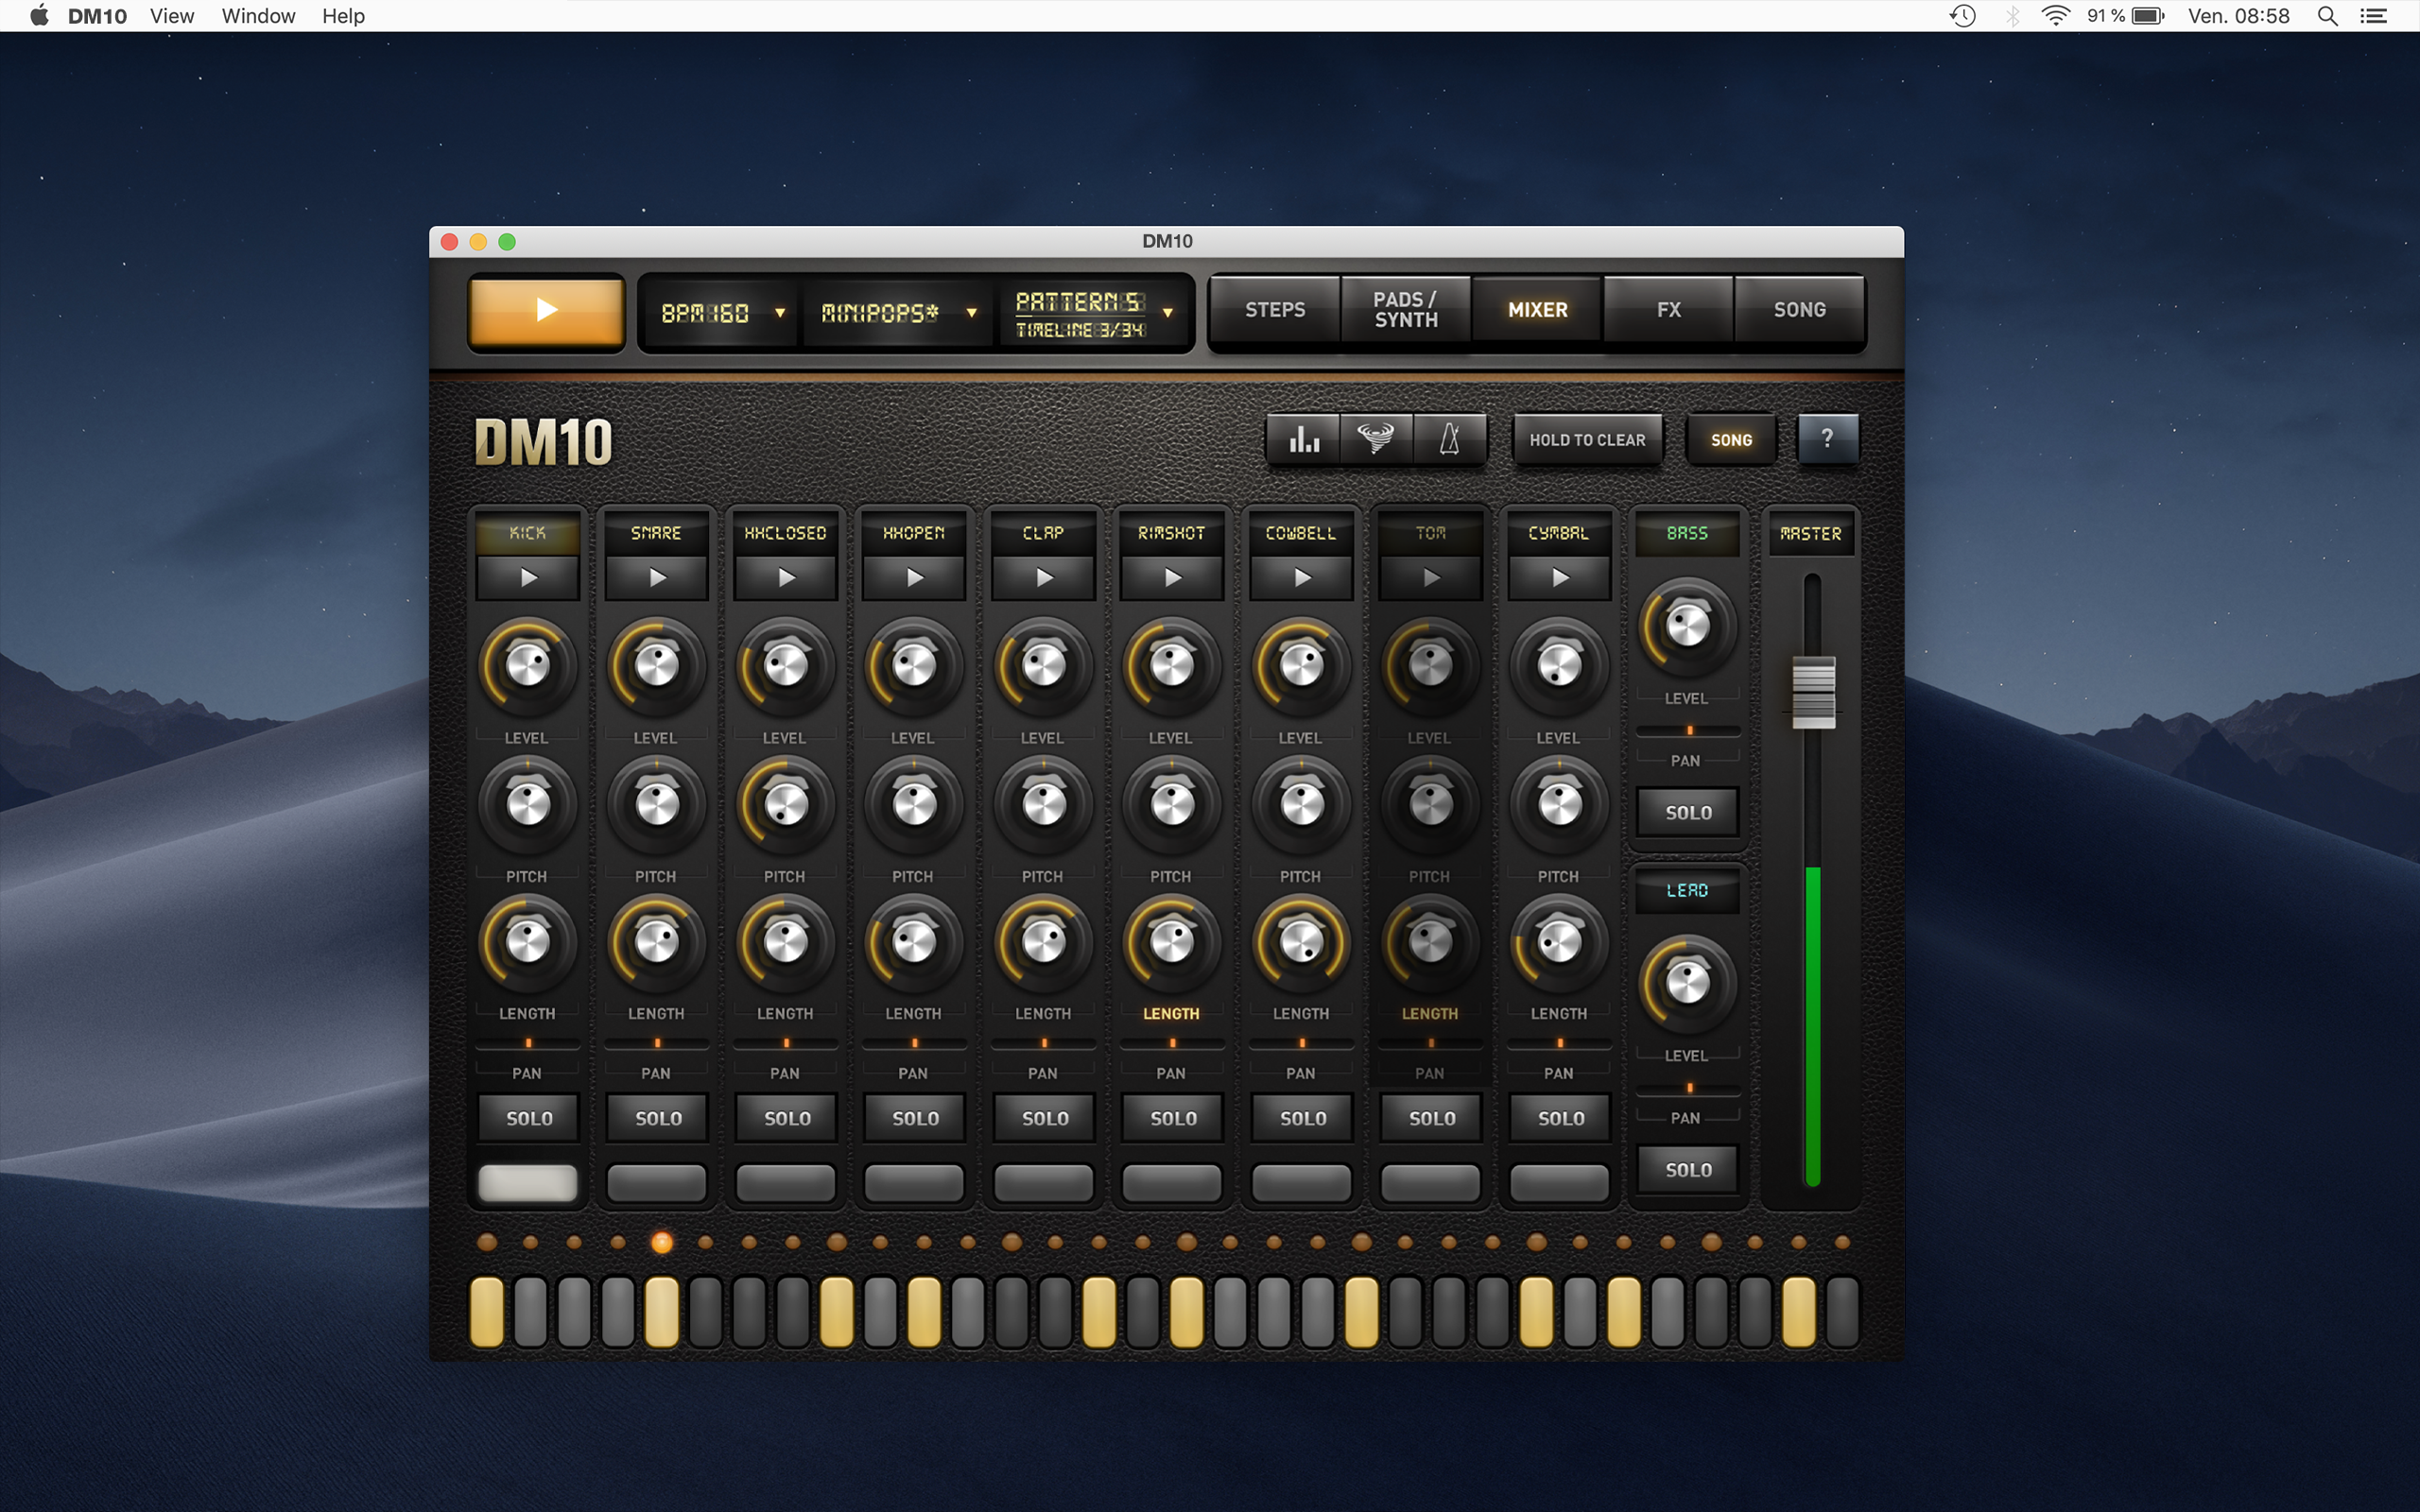The width and height of the screenshot is (2420, 1512).
Task: Click the Kick level knob
Action: [528, 665]
